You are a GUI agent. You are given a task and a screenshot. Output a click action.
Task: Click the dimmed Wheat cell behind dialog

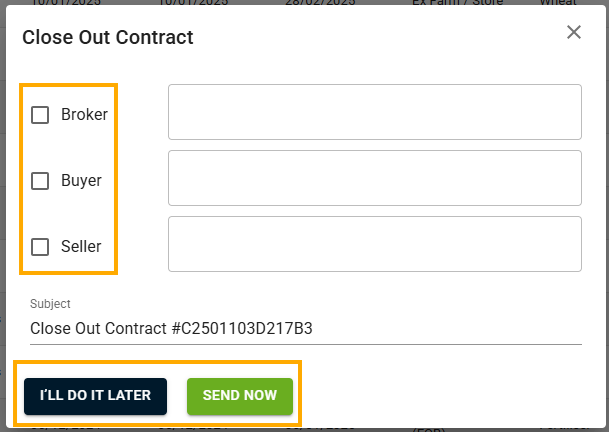pyautogui.click(x=558, y=2)
